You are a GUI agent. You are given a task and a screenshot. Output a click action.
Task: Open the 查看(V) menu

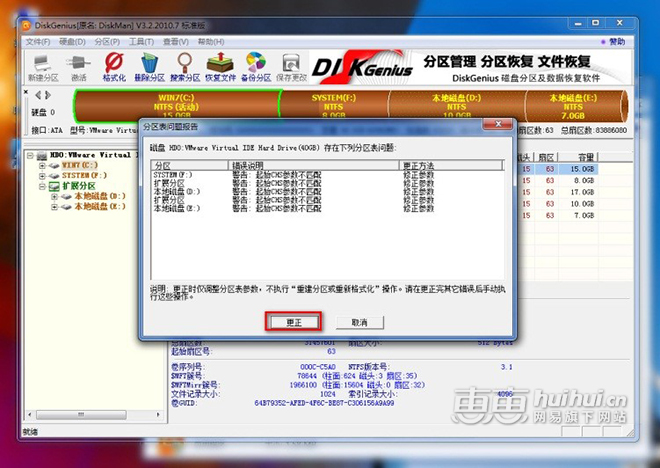click(176, 42)
